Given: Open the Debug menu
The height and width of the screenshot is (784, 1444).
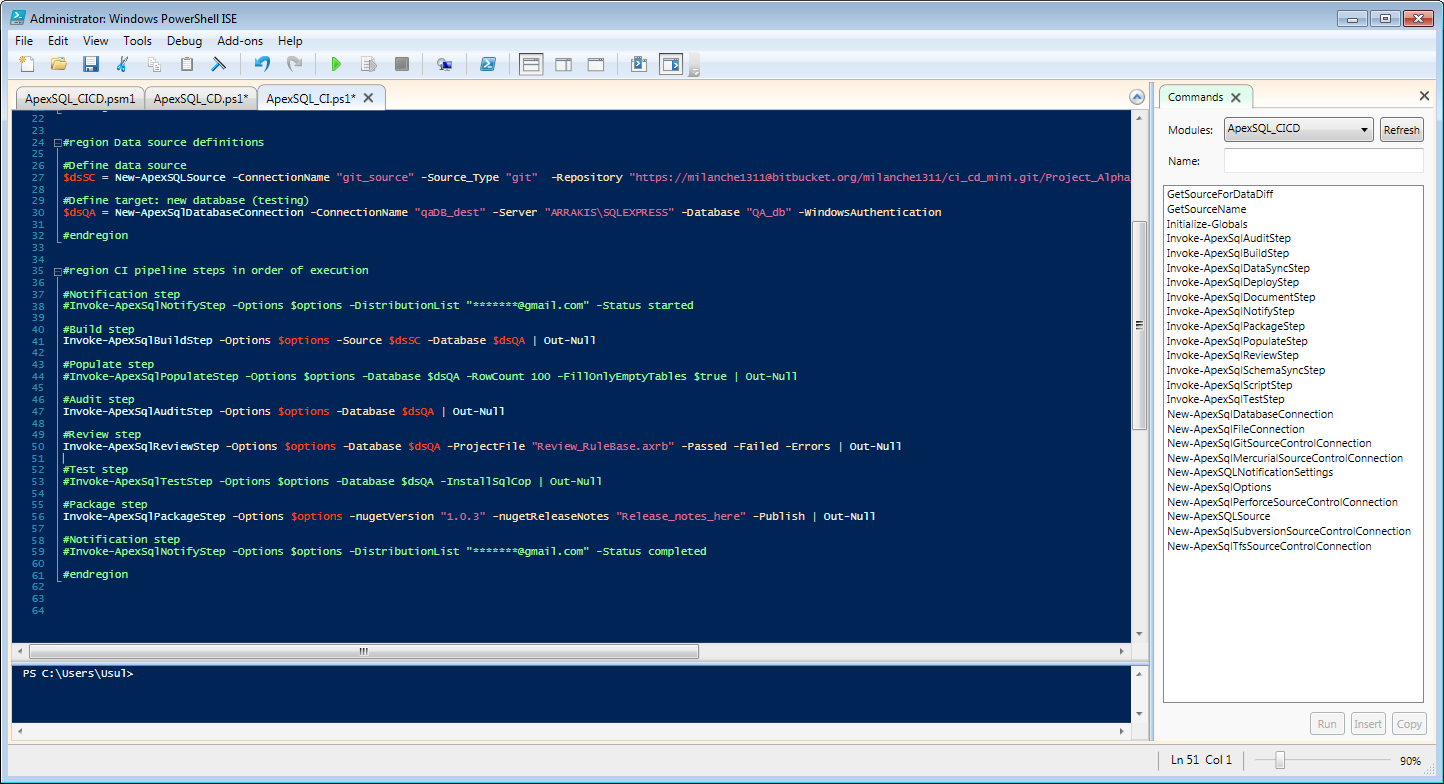Looking at the screenshot, I should pos(184,41).
